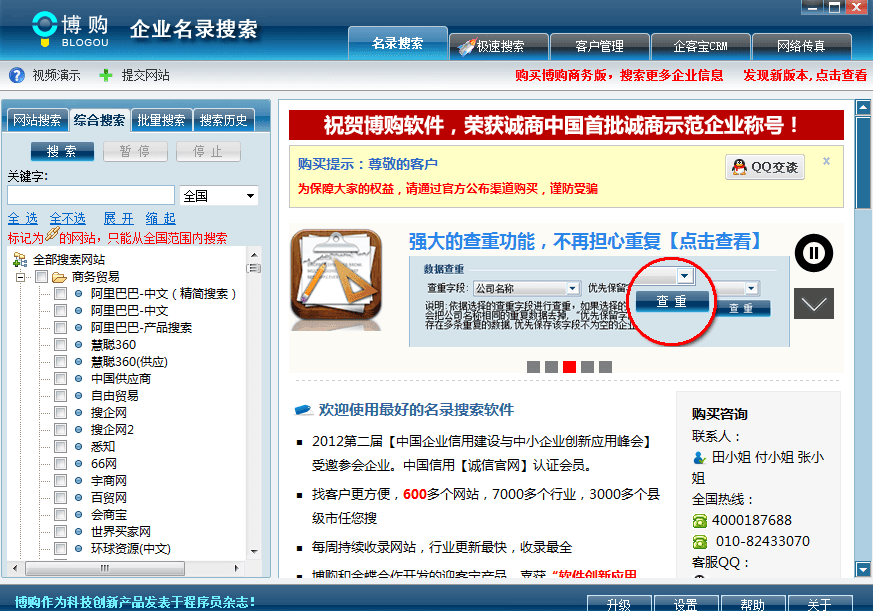Click the 缩起 link
The width and height of the screenshot is (873, 611).
coord(160,218)
